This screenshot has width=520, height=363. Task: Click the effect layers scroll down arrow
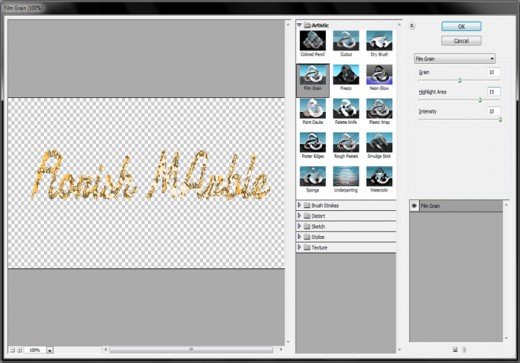coord(506,338)
